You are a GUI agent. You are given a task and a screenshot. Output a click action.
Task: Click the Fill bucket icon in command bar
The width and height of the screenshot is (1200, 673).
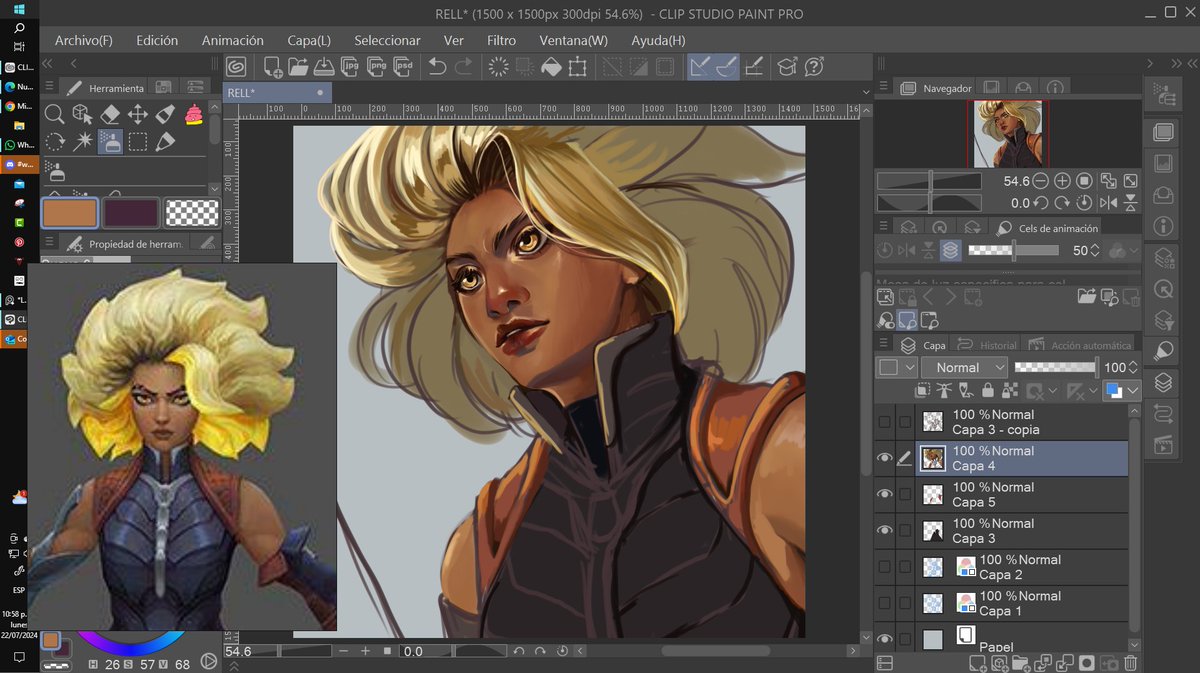(x=550, y=67)
